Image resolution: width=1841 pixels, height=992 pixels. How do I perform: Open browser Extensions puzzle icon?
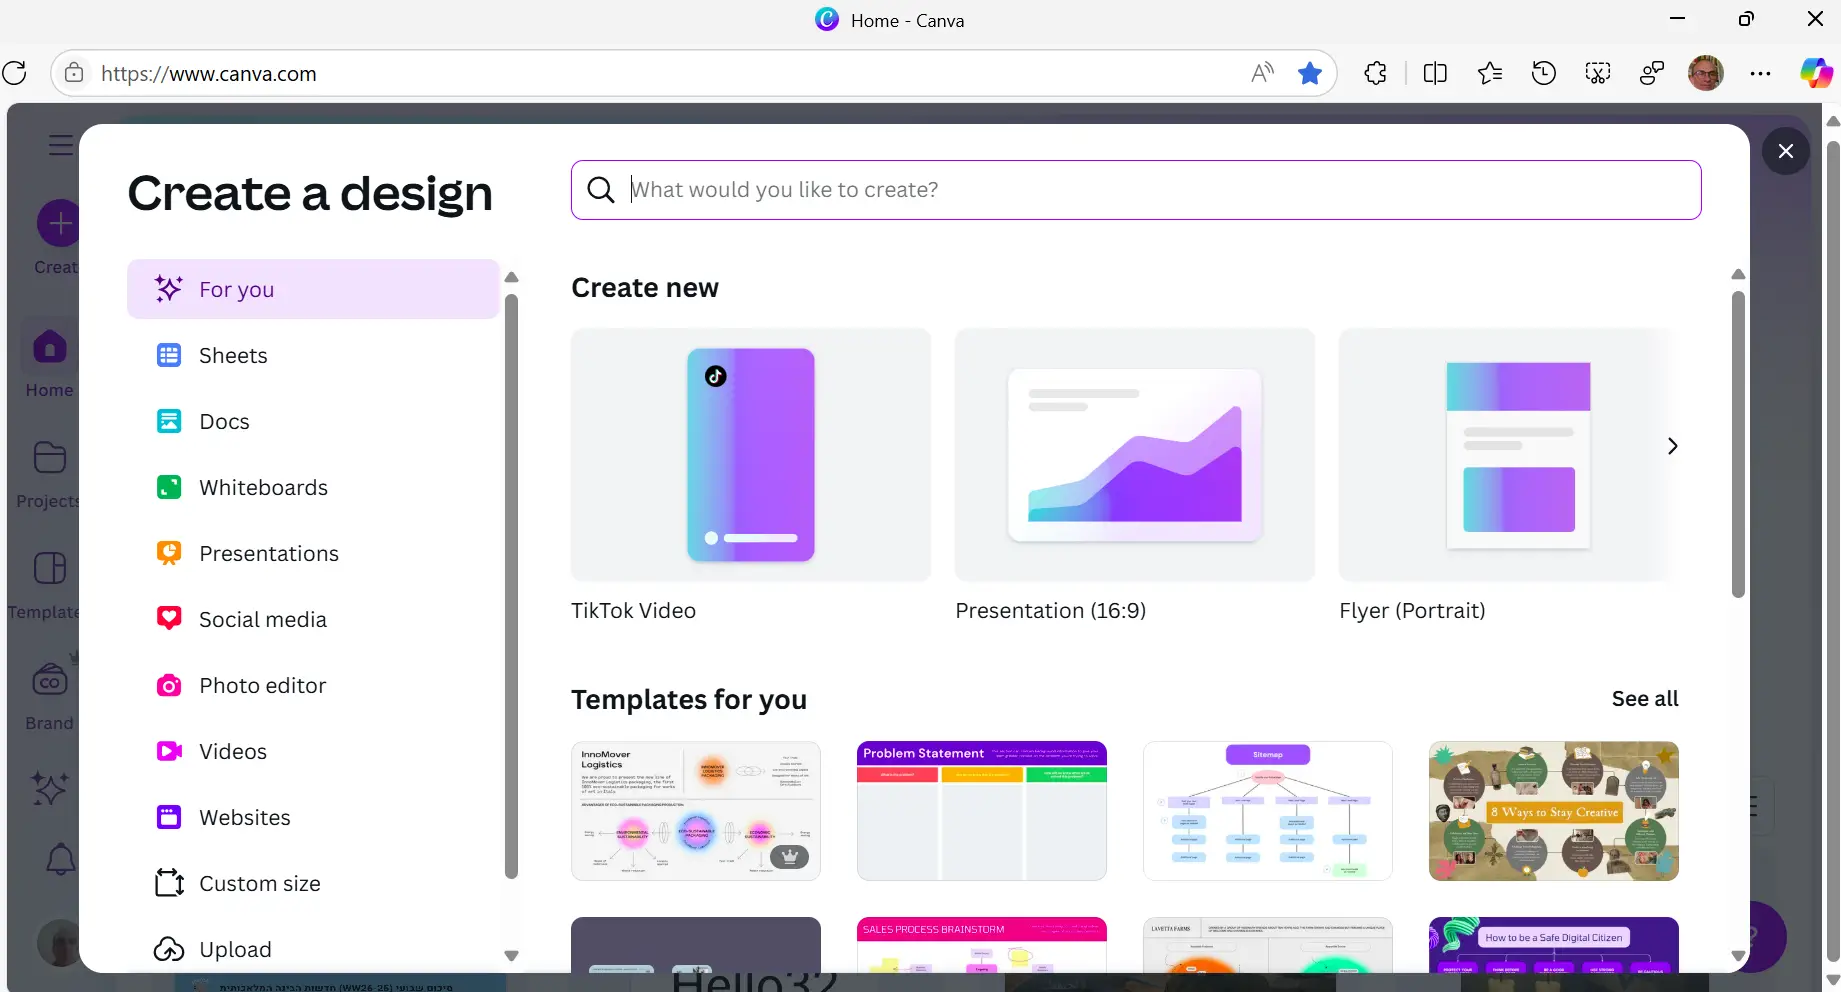1376,73
